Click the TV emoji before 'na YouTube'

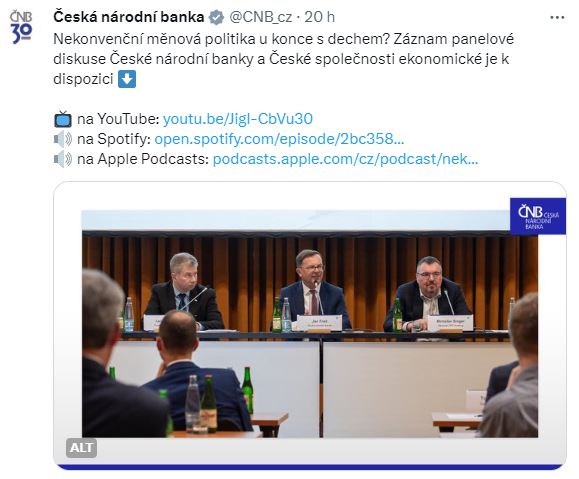tap(63, 119)
